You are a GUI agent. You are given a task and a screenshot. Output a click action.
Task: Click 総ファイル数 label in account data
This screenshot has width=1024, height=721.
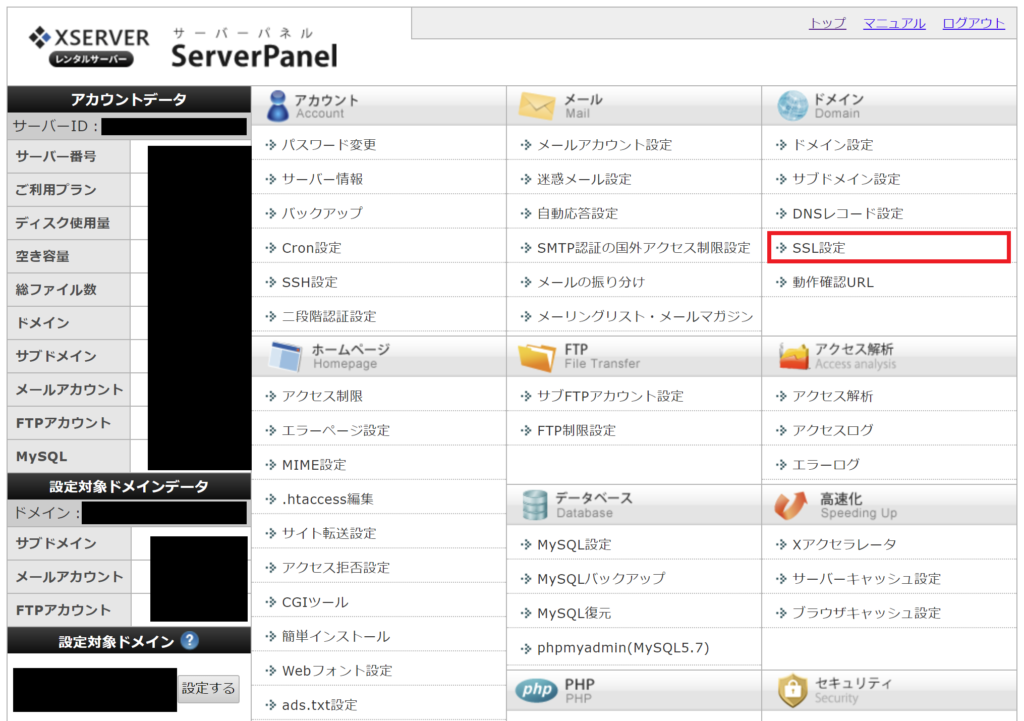pos(56,290)
